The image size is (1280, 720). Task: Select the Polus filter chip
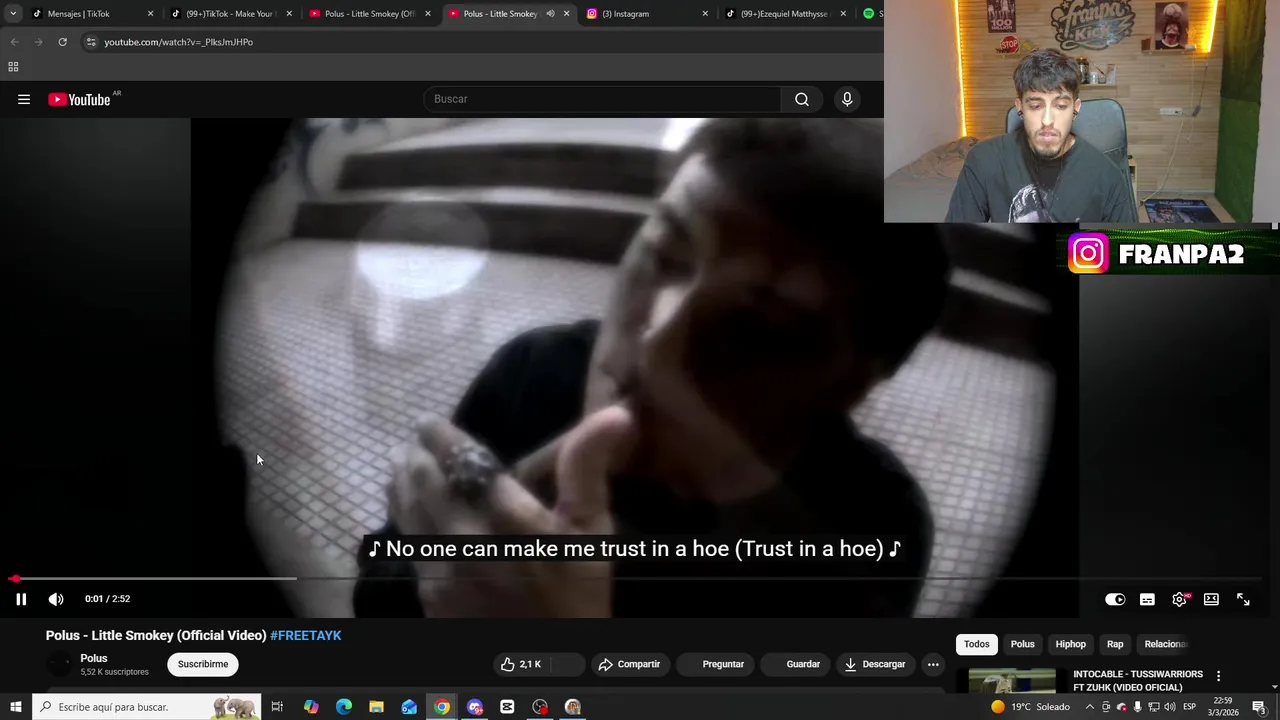click(1022, 644)
